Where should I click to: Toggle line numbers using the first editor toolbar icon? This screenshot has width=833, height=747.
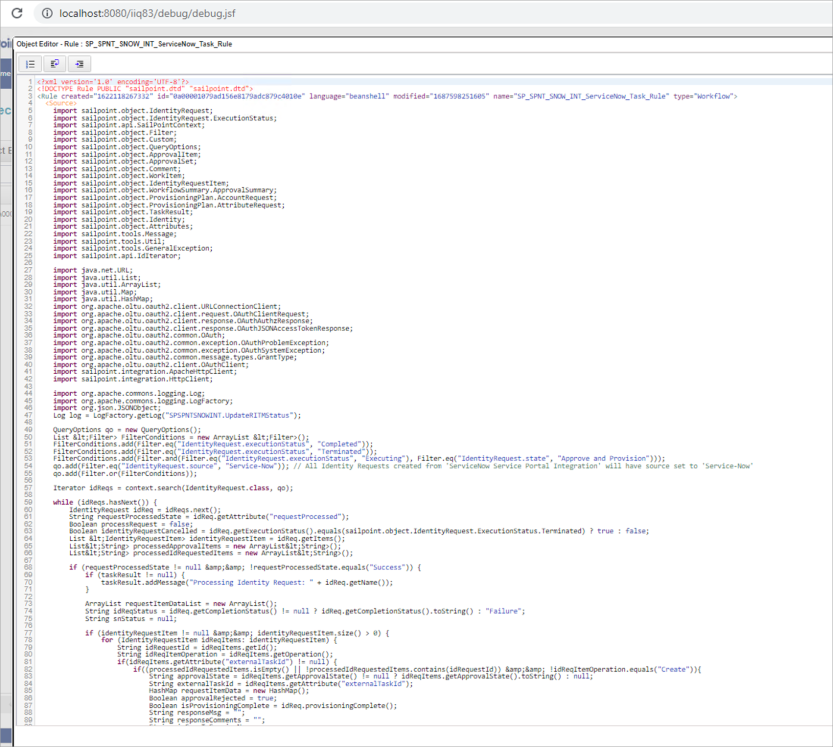[x=31, y=63]
